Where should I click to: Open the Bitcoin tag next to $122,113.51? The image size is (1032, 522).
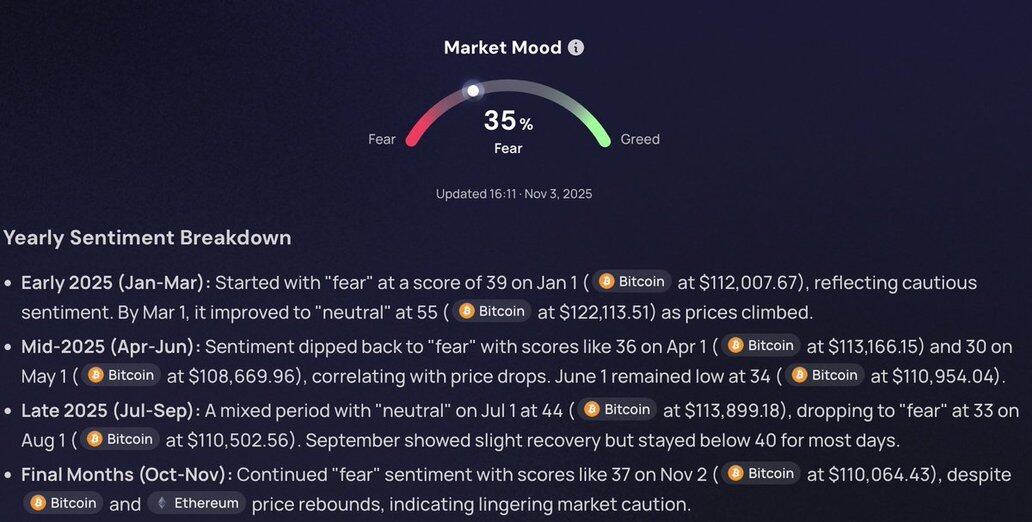(x=492, y=311)
